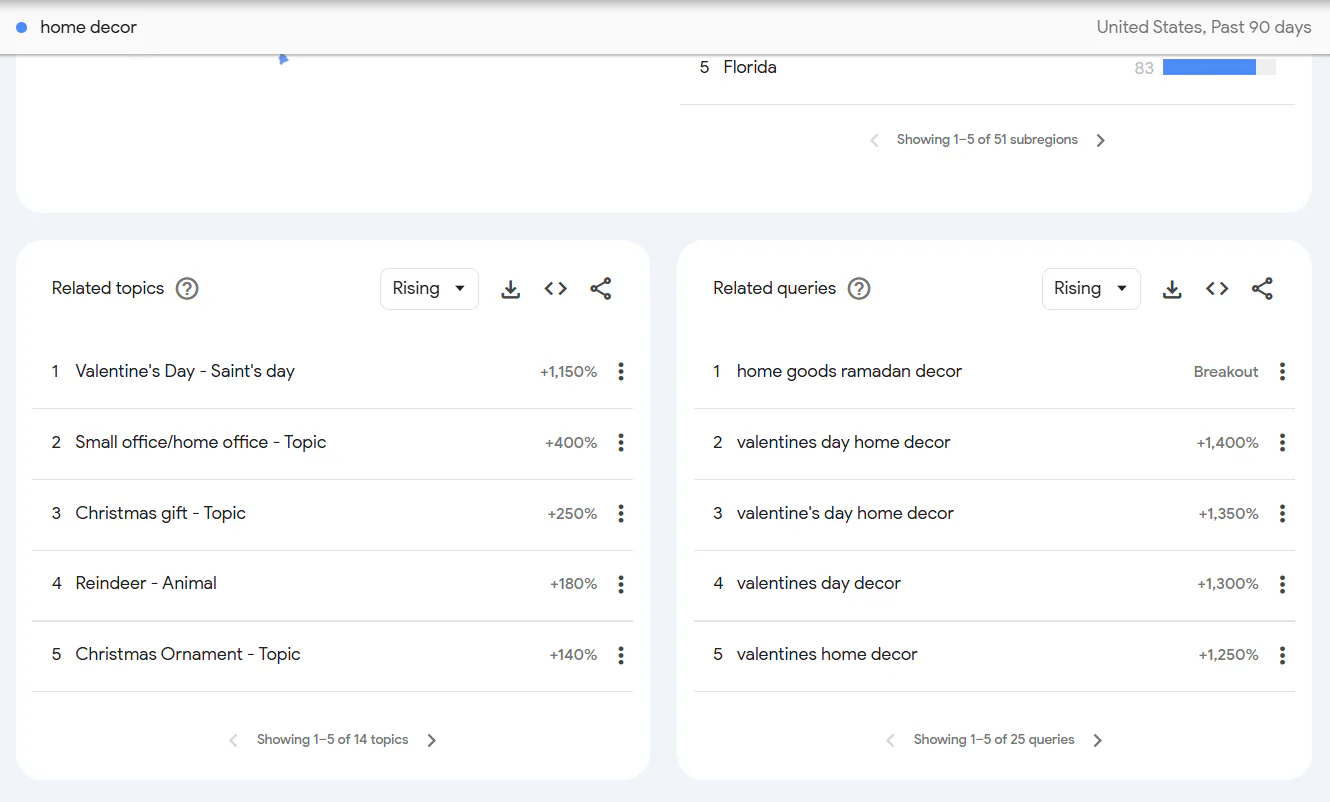Open more options for Valentine's Day - Saint's day
The width and height of the screenshot is (1330, 802).
tap(621, 372)
